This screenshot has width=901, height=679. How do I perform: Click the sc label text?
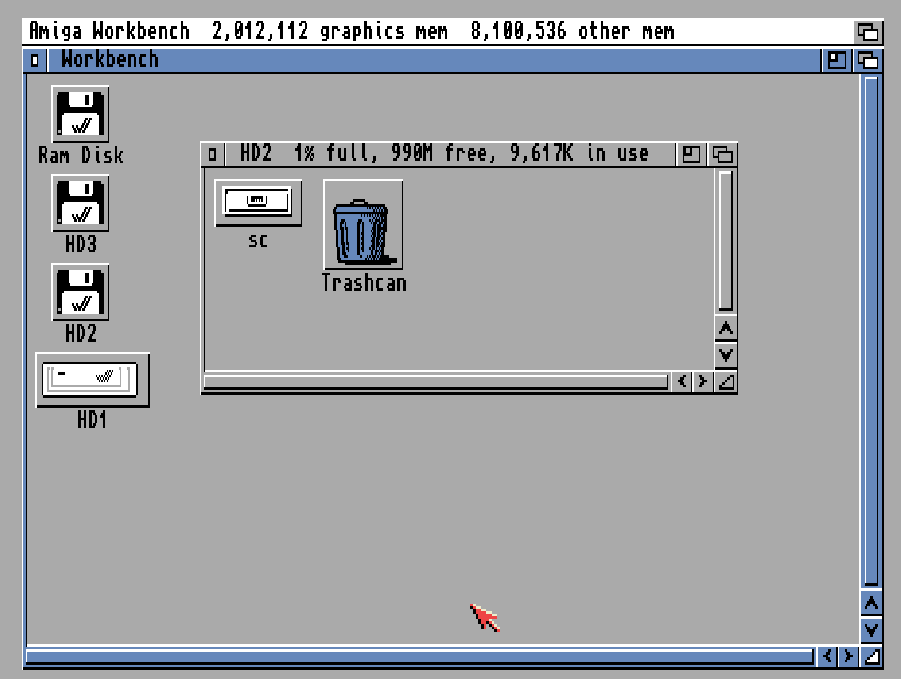[258, 241]
